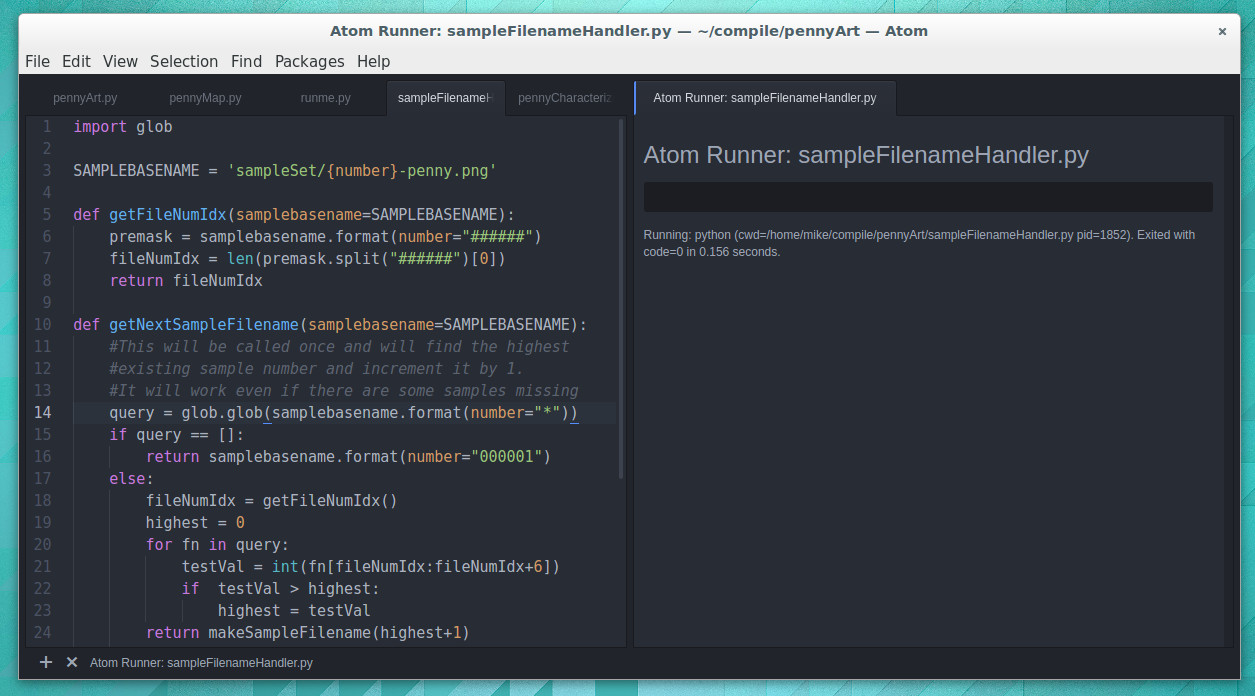1255x696 pixels.
Task: Switch to the pennyMap.py tab
Action: (205, 98)
